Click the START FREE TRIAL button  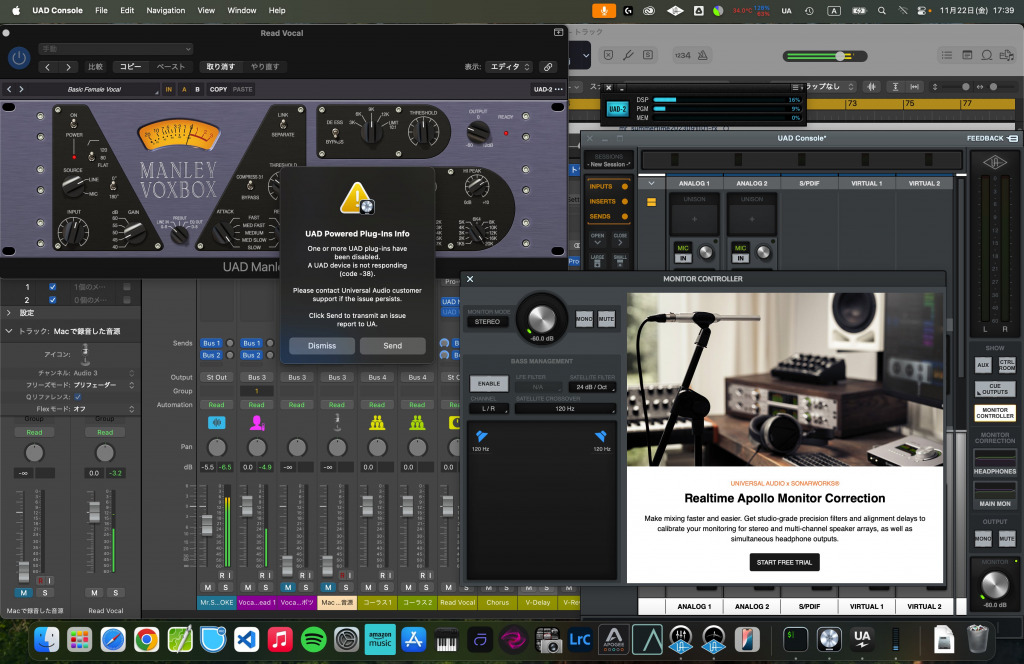785,562
